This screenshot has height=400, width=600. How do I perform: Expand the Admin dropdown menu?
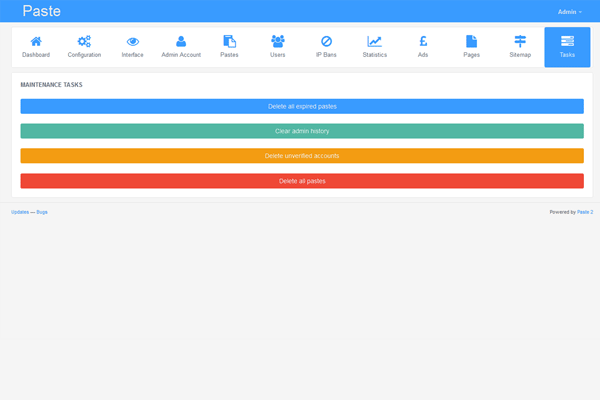(569, 11)
